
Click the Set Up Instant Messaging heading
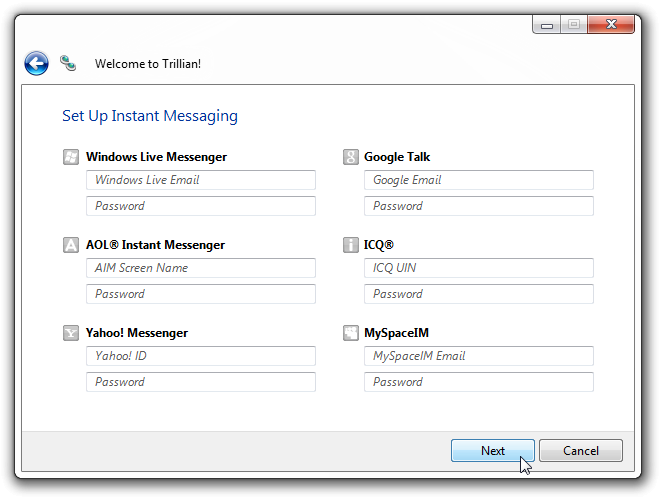click(x=150, y=116)
